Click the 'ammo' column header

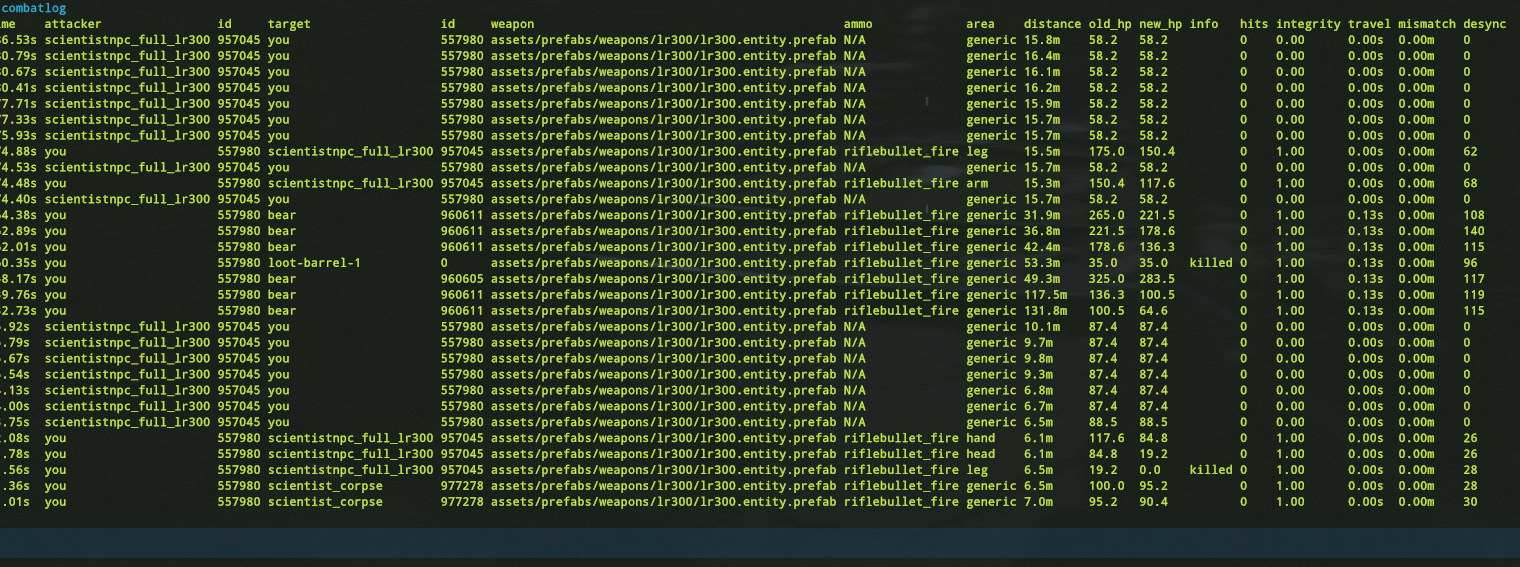(x=858, y=23)
